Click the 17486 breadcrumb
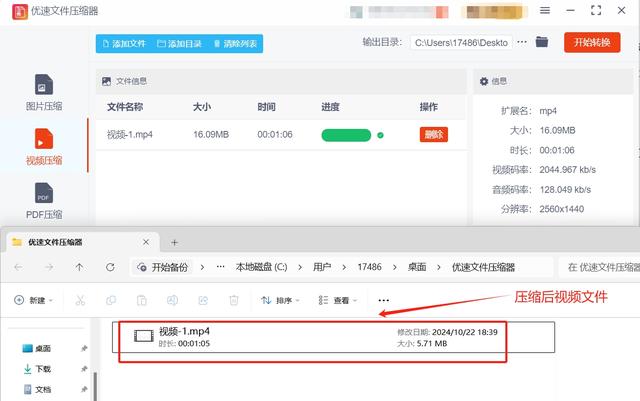 click(x=369, y=267)
